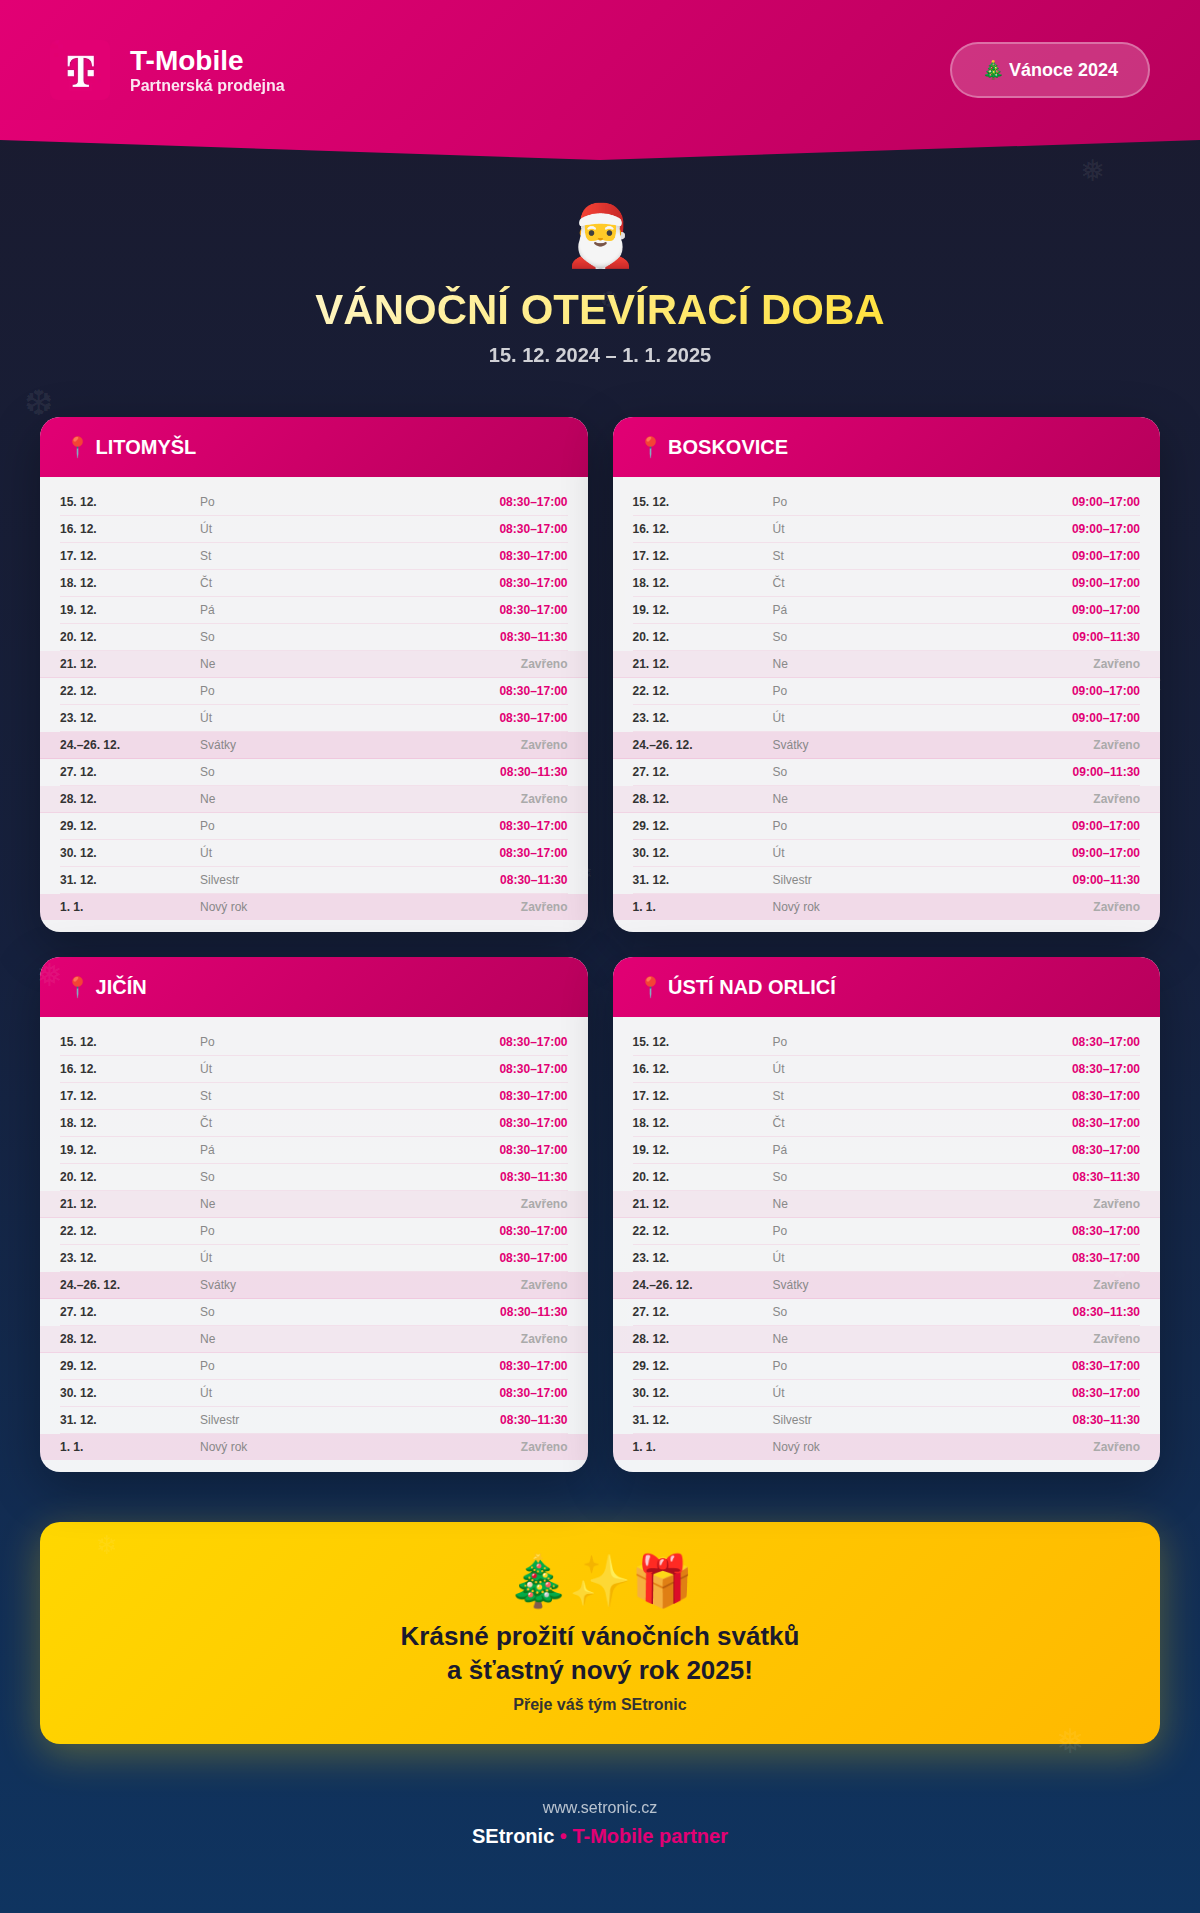The width and height of the screenshot is (1200, 1913).
Task: Click Silvestr hours in the Boskovice table
Action: (x=1105, y=880)
